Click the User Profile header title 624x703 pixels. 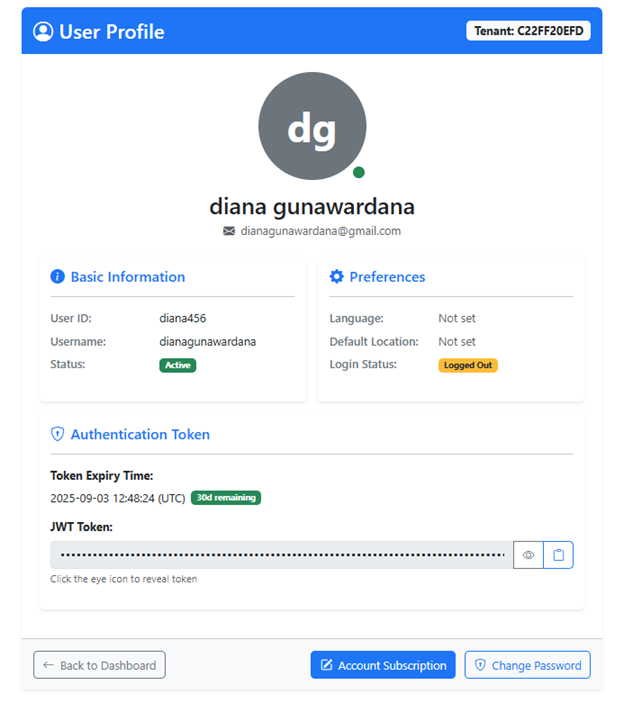click(111, 32)
